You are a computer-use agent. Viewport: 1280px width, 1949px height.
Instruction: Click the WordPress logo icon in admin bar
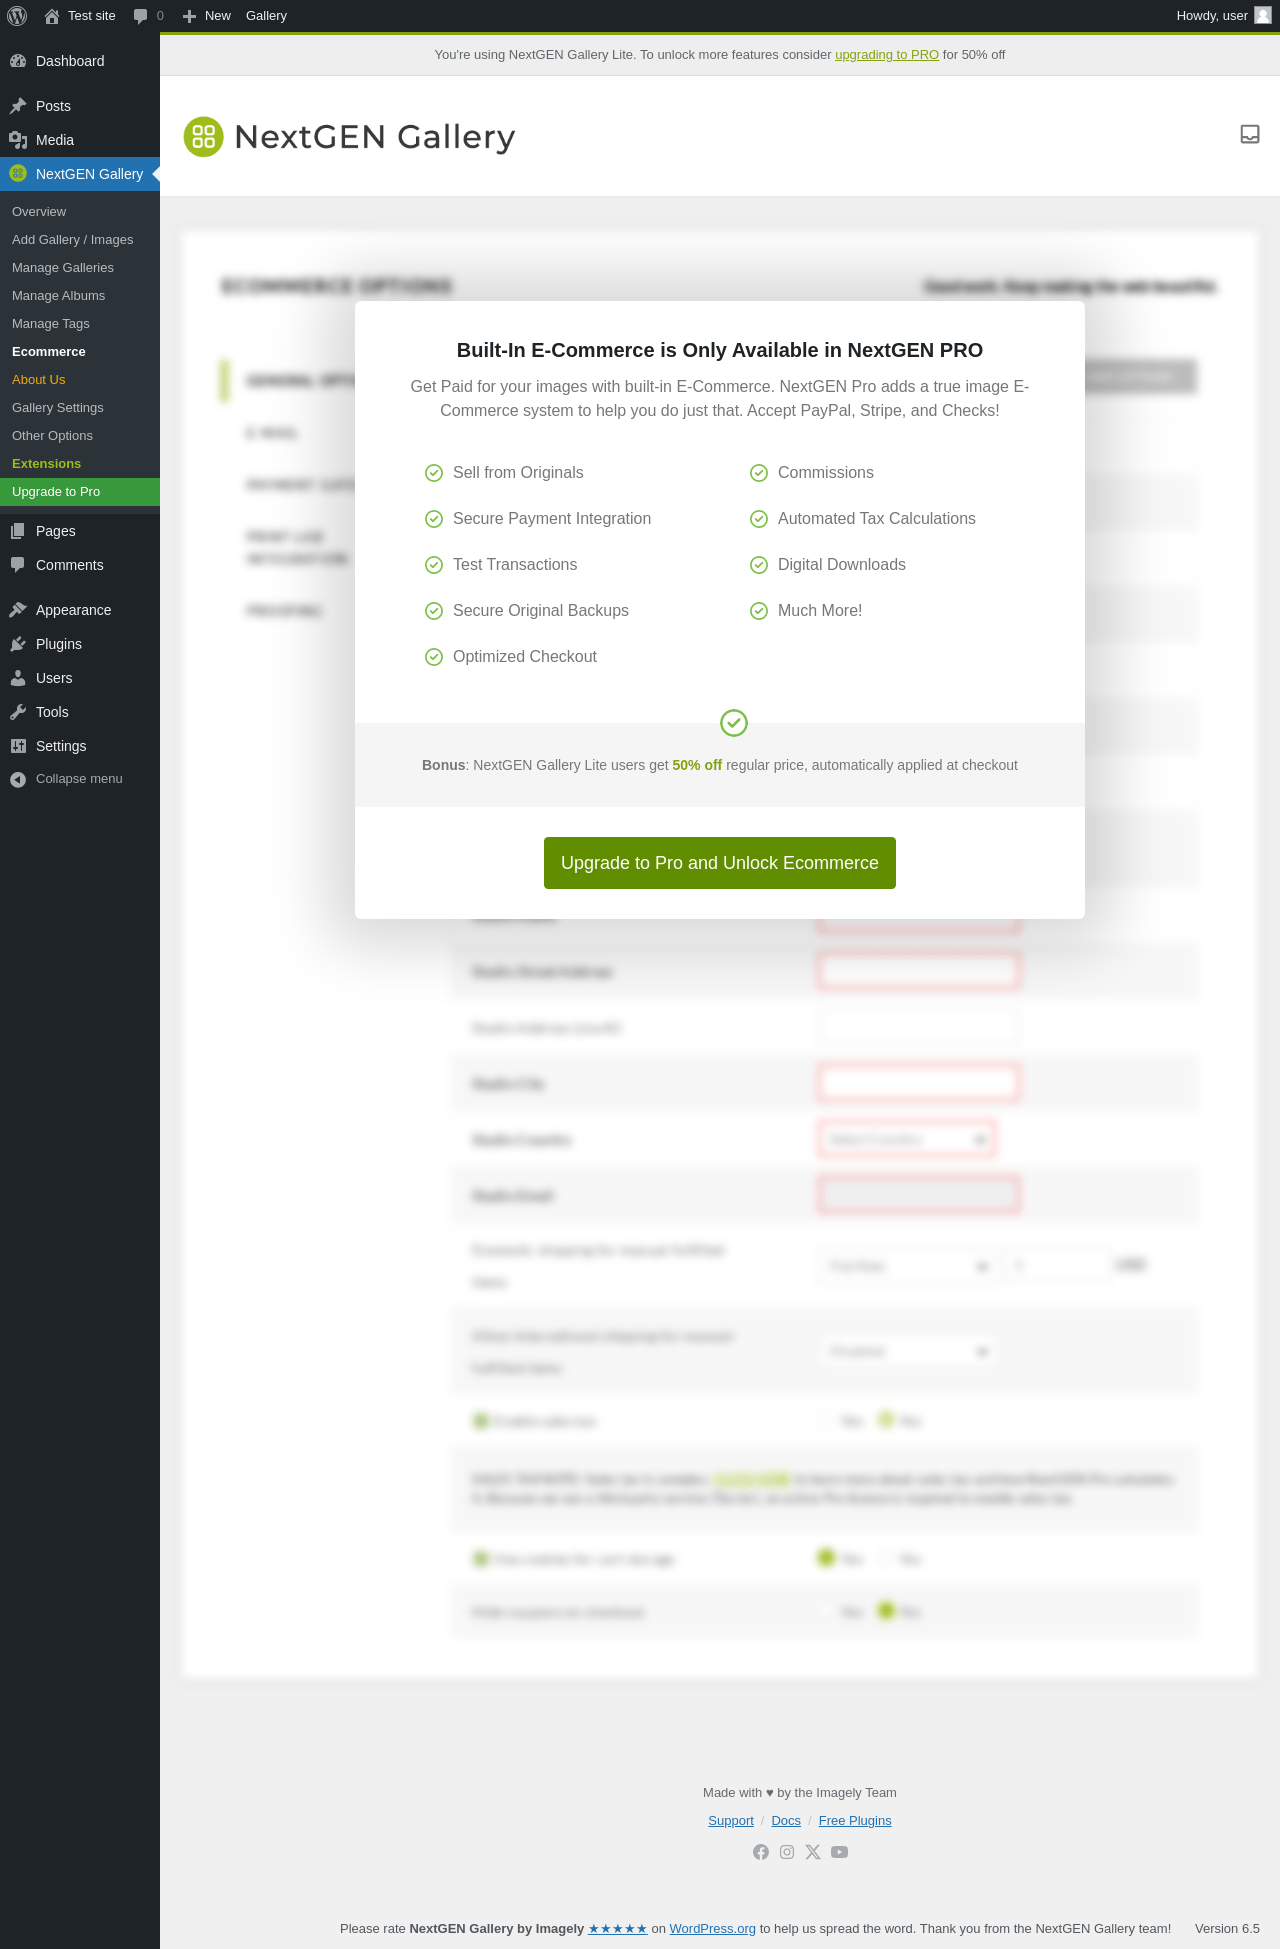tap(17, 16)
